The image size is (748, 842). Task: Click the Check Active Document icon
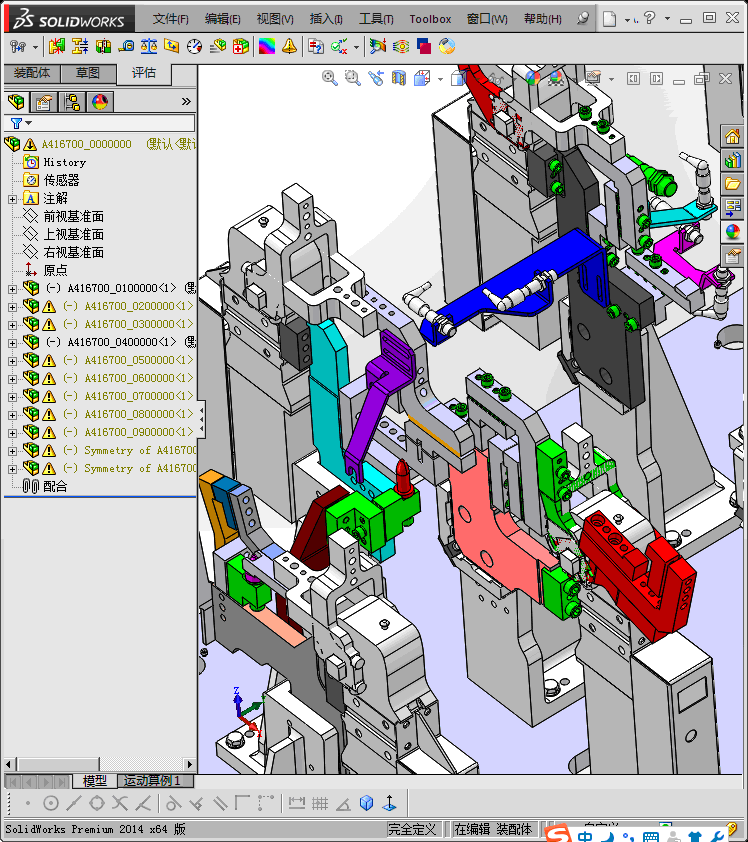click(x=339, y=47)
